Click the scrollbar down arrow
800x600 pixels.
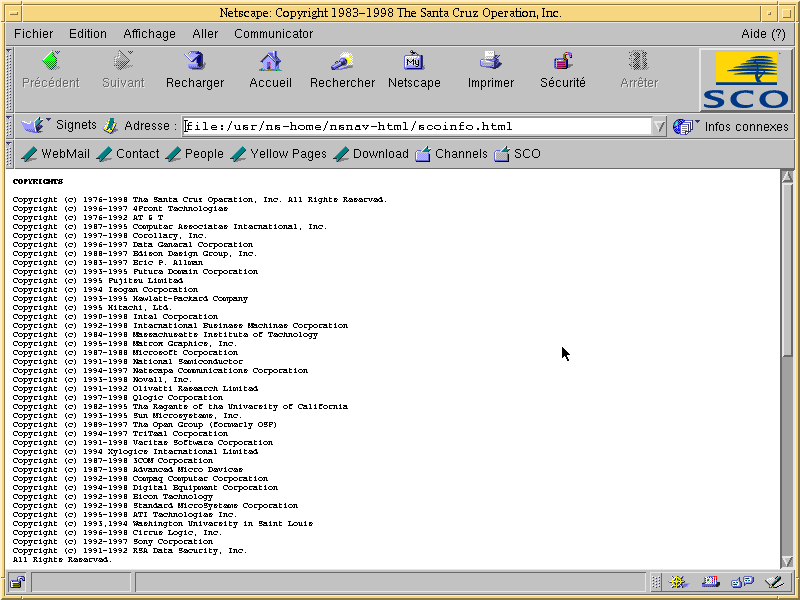pos(787,561)
